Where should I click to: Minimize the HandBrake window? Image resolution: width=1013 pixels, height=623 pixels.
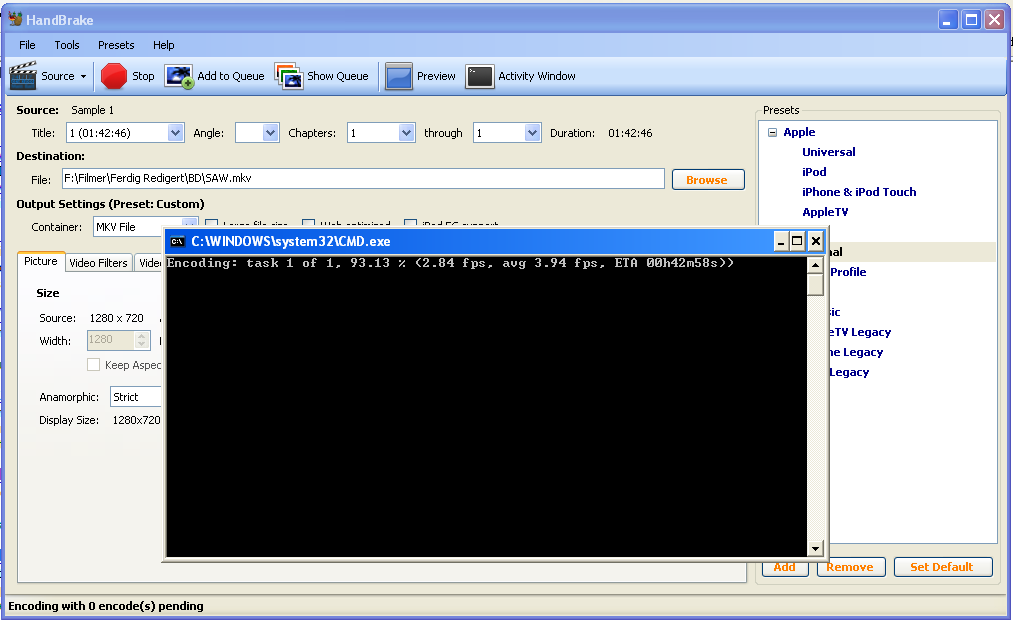[x=947, y=20]
